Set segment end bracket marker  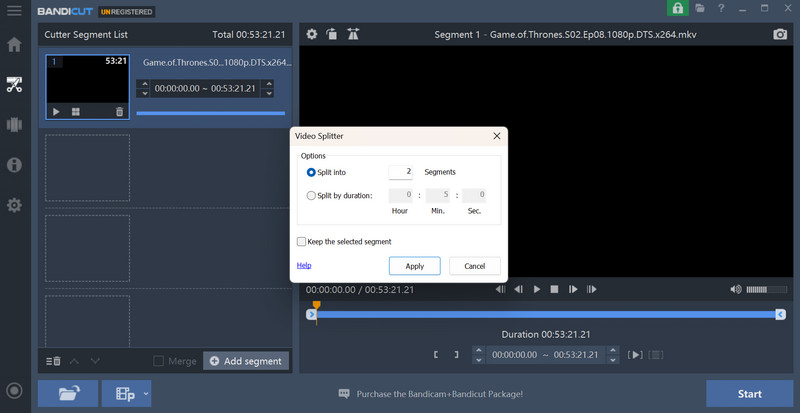(456, 355)
